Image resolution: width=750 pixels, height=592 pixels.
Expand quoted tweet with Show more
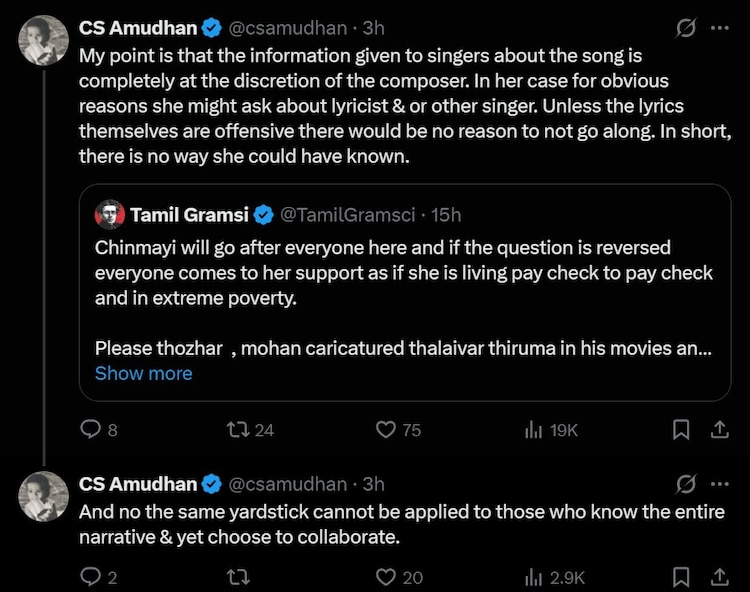tap(143, 373)
